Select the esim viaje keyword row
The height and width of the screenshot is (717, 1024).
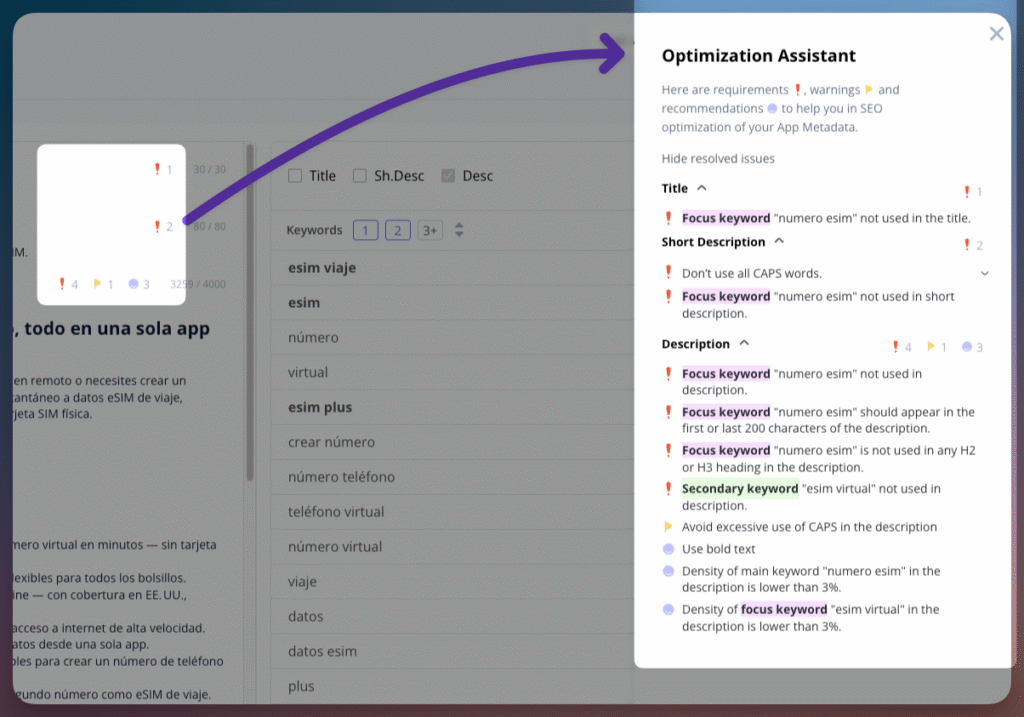click(322, 268)
